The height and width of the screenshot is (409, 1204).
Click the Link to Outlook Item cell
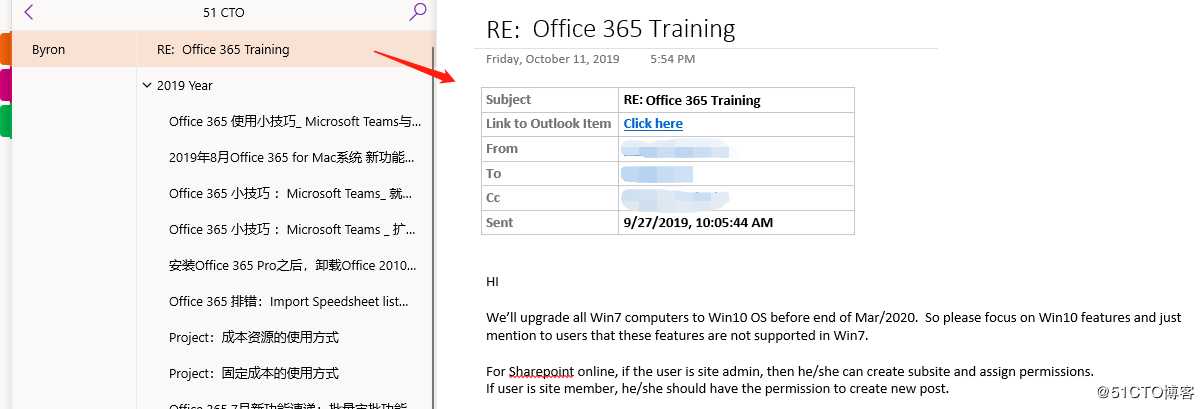tap(550, 124)
